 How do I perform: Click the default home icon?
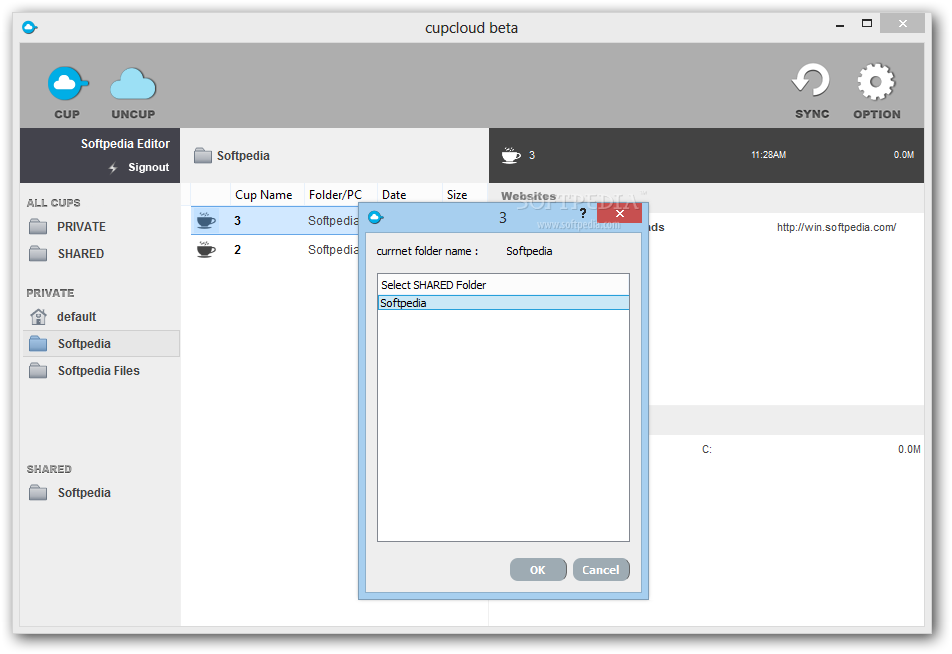(x=38, y=316)
